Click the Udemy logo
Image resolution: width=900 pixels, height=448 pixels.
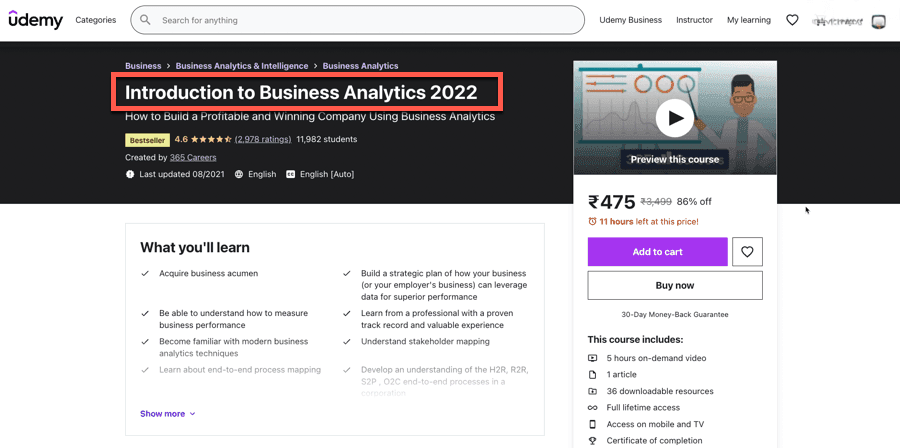[36, 20]
